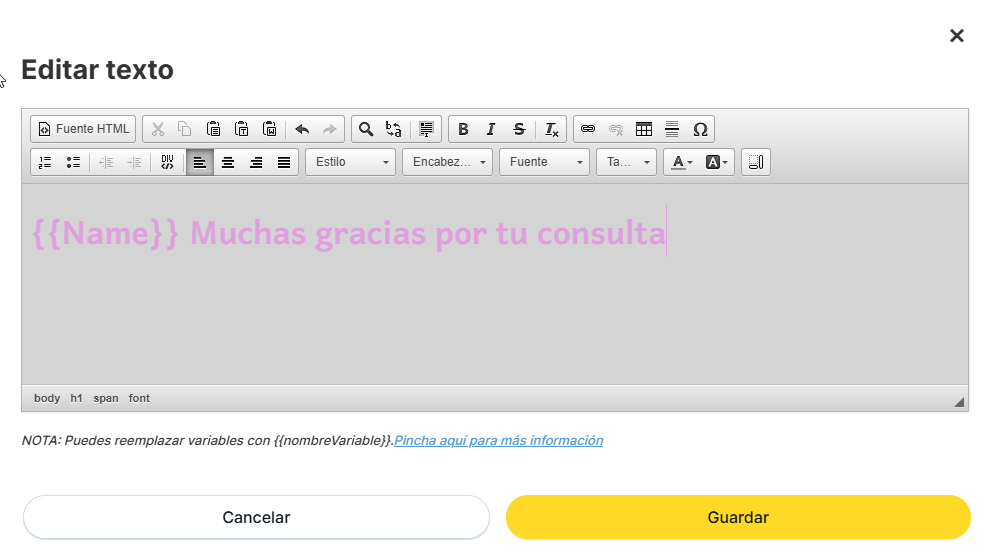Open the 'Pincha aquí para más información' link
The height and width of the screenshot is (555, 994).
coord(498,441)
